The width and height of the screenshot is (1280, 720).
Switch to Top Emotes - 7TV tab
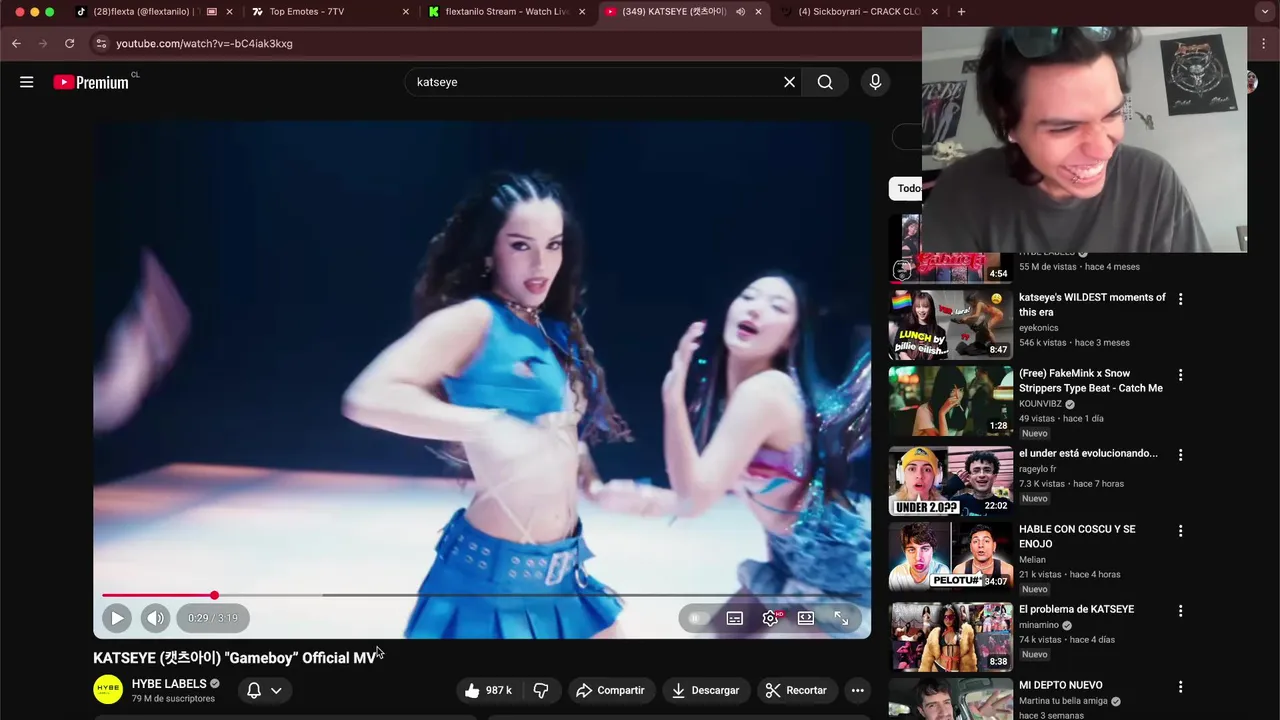coord(306,12)
